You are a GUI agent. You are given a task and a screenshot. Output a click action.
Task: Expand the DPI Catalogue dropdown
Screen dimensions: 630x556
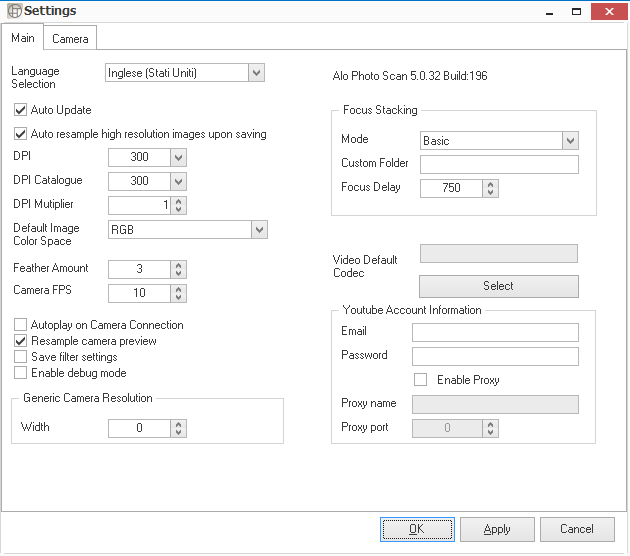pos(178,181)
